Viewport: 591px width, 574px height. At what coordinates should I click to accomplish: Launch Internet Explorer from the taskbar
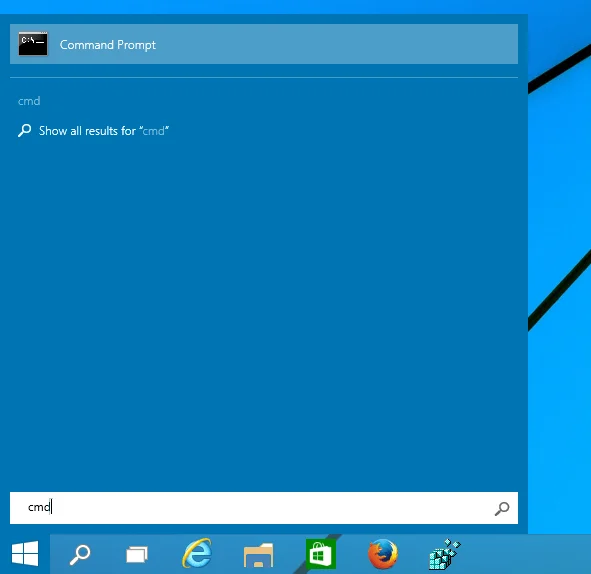(197, 554)
